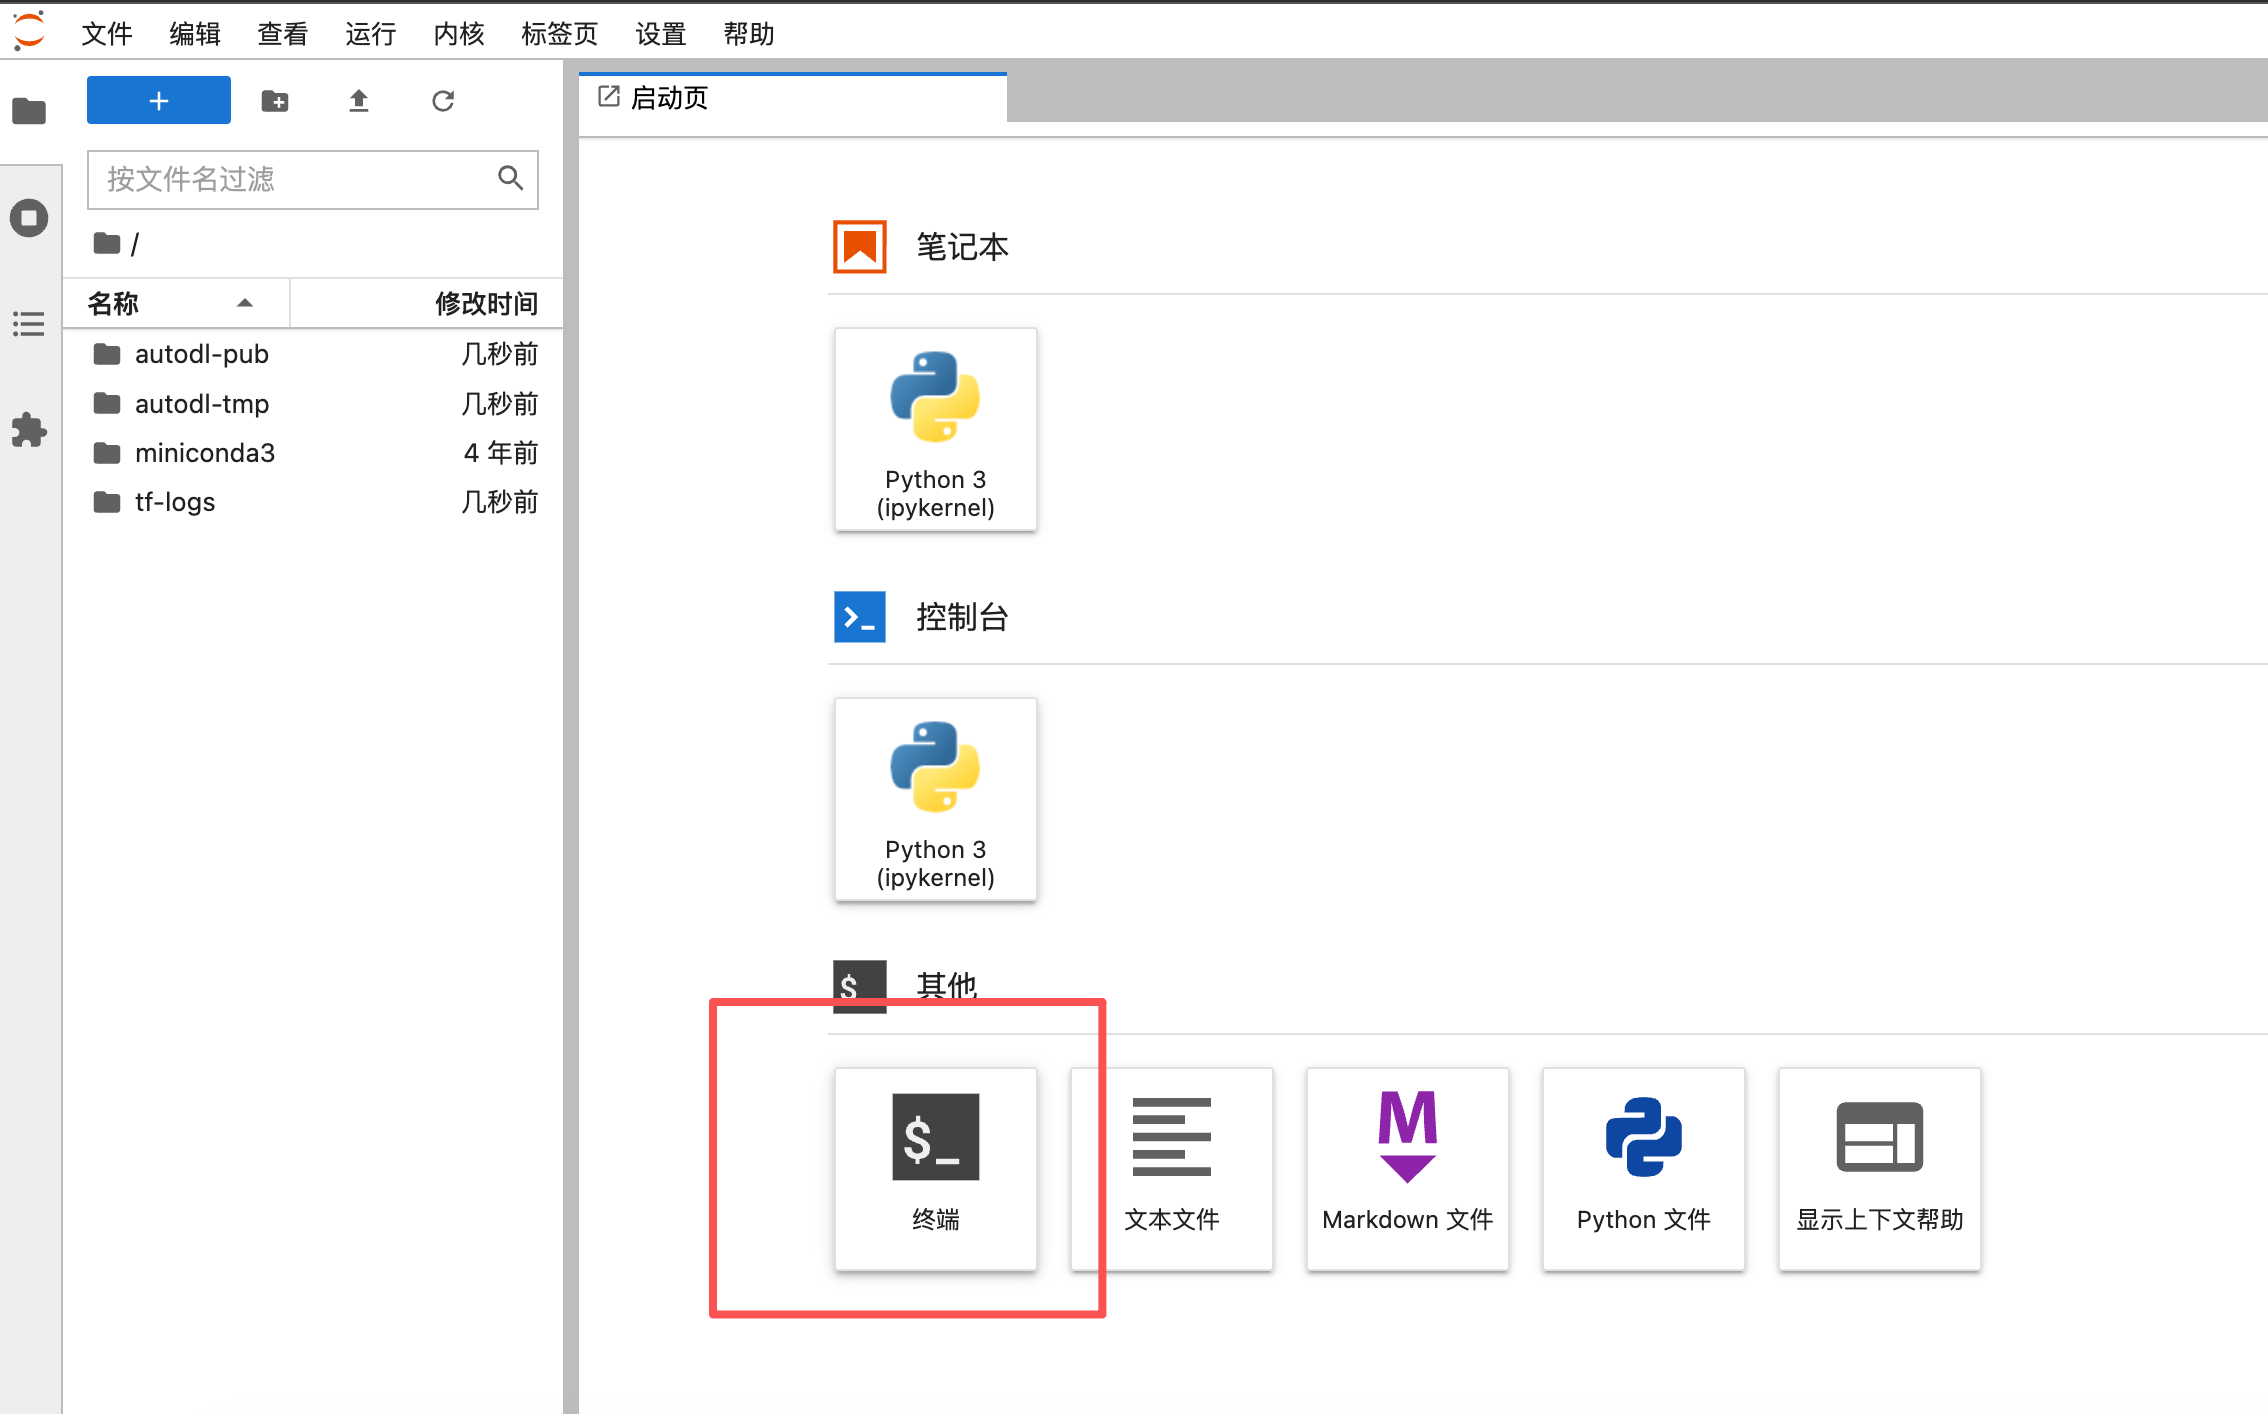Click the new folder toolbar icon
The height and width of the screenshot is (1414, 2268).
point(275,101)
